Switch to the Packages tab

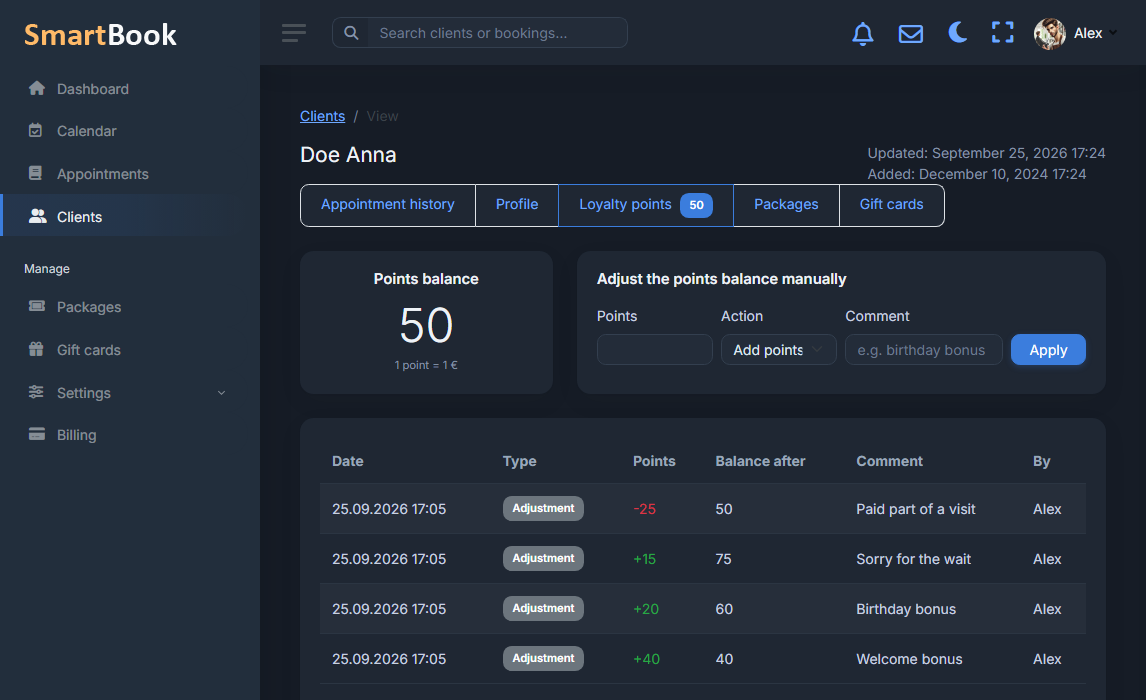pyautogui.click(x=786, y=205)
